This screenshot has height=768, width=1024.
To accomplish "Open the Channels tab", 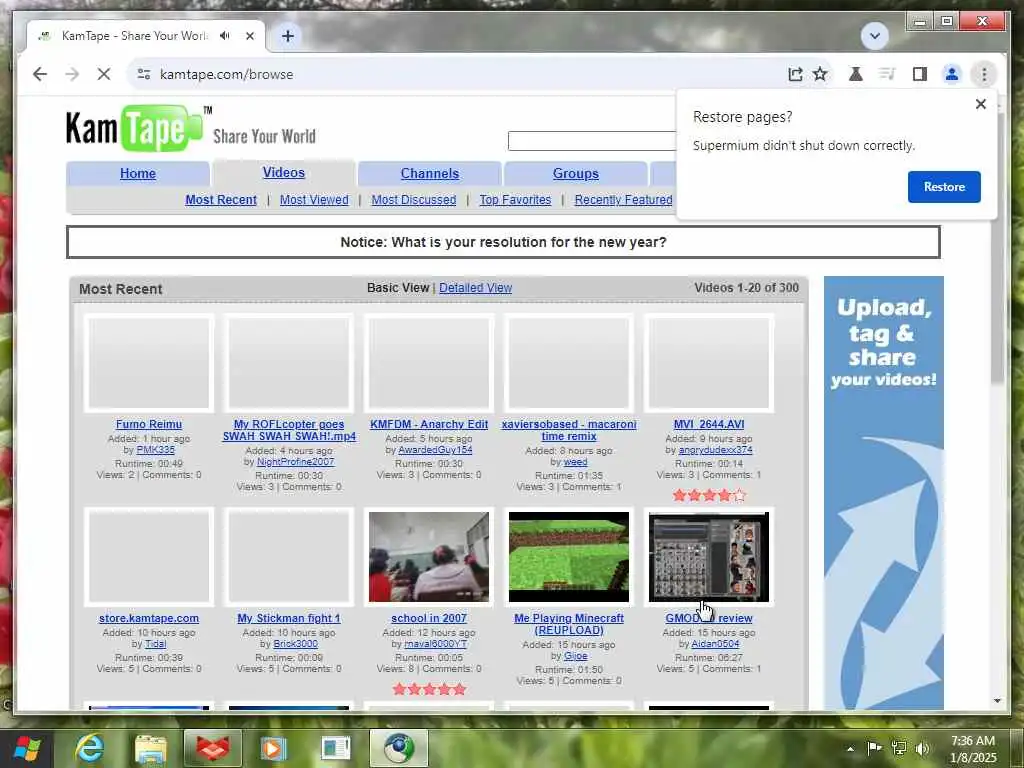I will 430,174.
